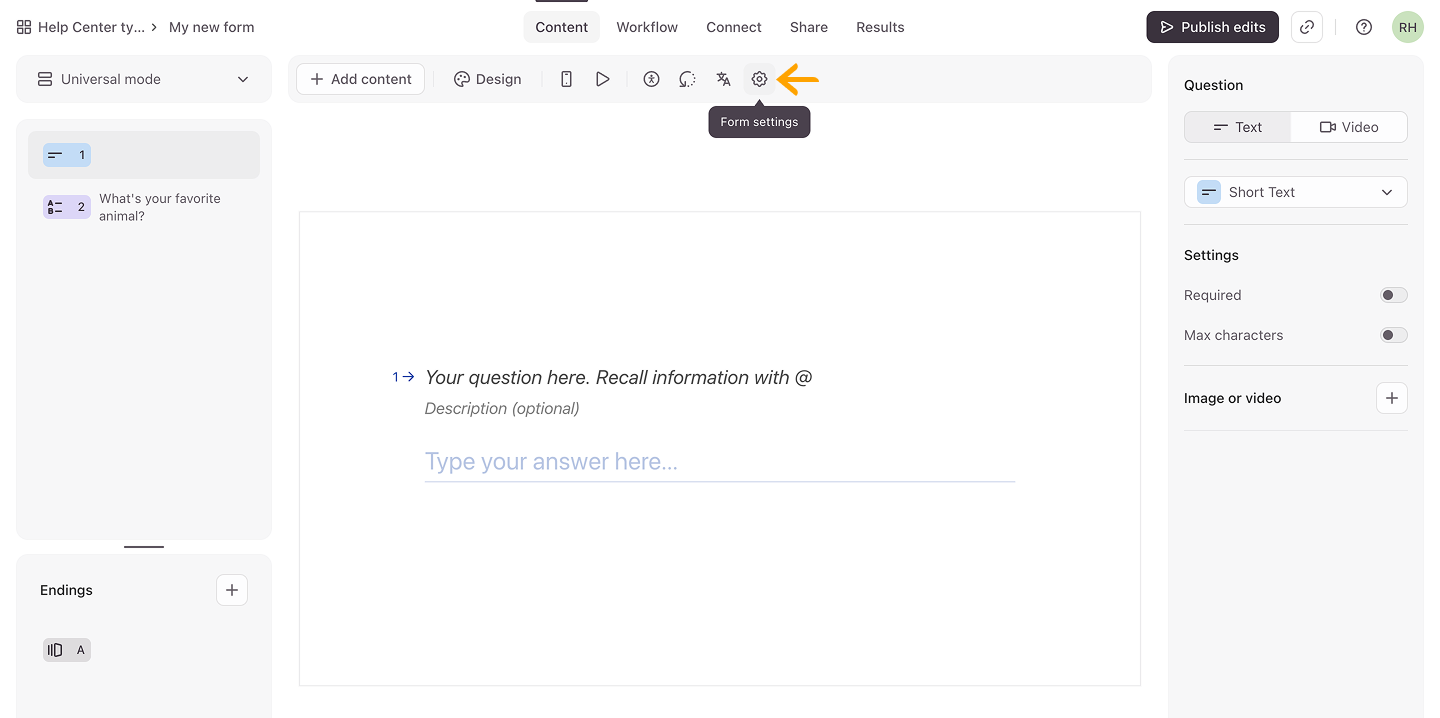The image size is (1440, 718).
Task: Open Form settings gear icon
Action: pyautogui.click(x=759, y=79)
